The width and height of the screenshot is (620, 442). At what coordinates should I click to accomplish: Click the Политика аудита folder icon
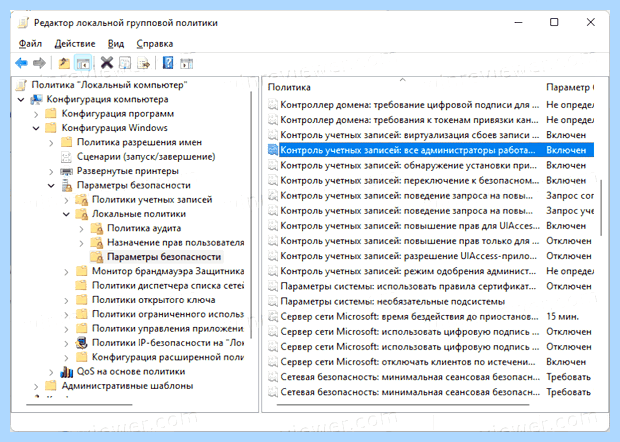(x=96, y=229)
